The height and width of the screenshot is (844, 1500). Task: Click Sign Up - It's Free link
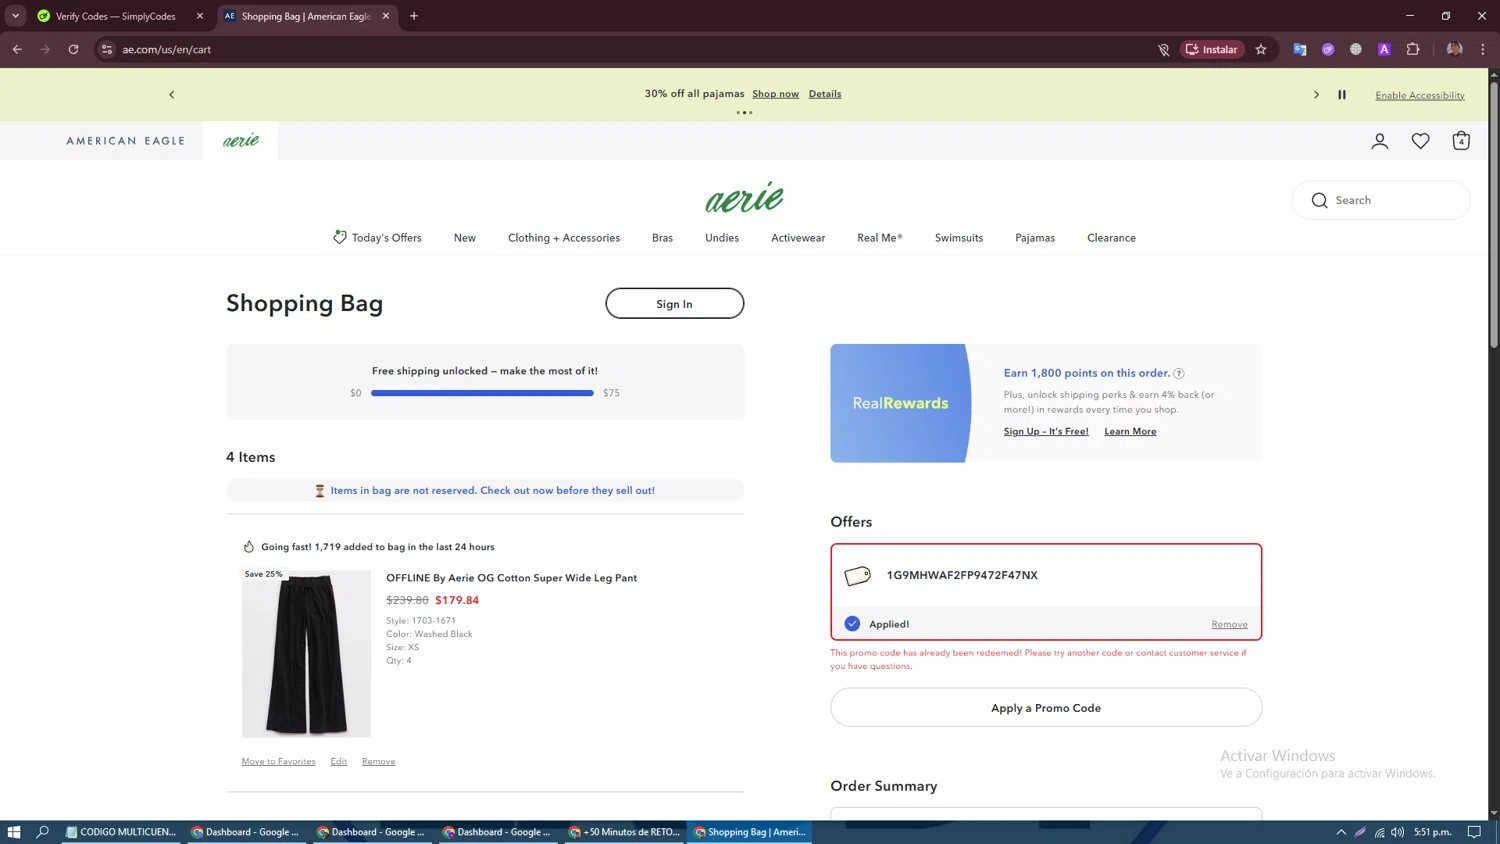pos(1046,432)
